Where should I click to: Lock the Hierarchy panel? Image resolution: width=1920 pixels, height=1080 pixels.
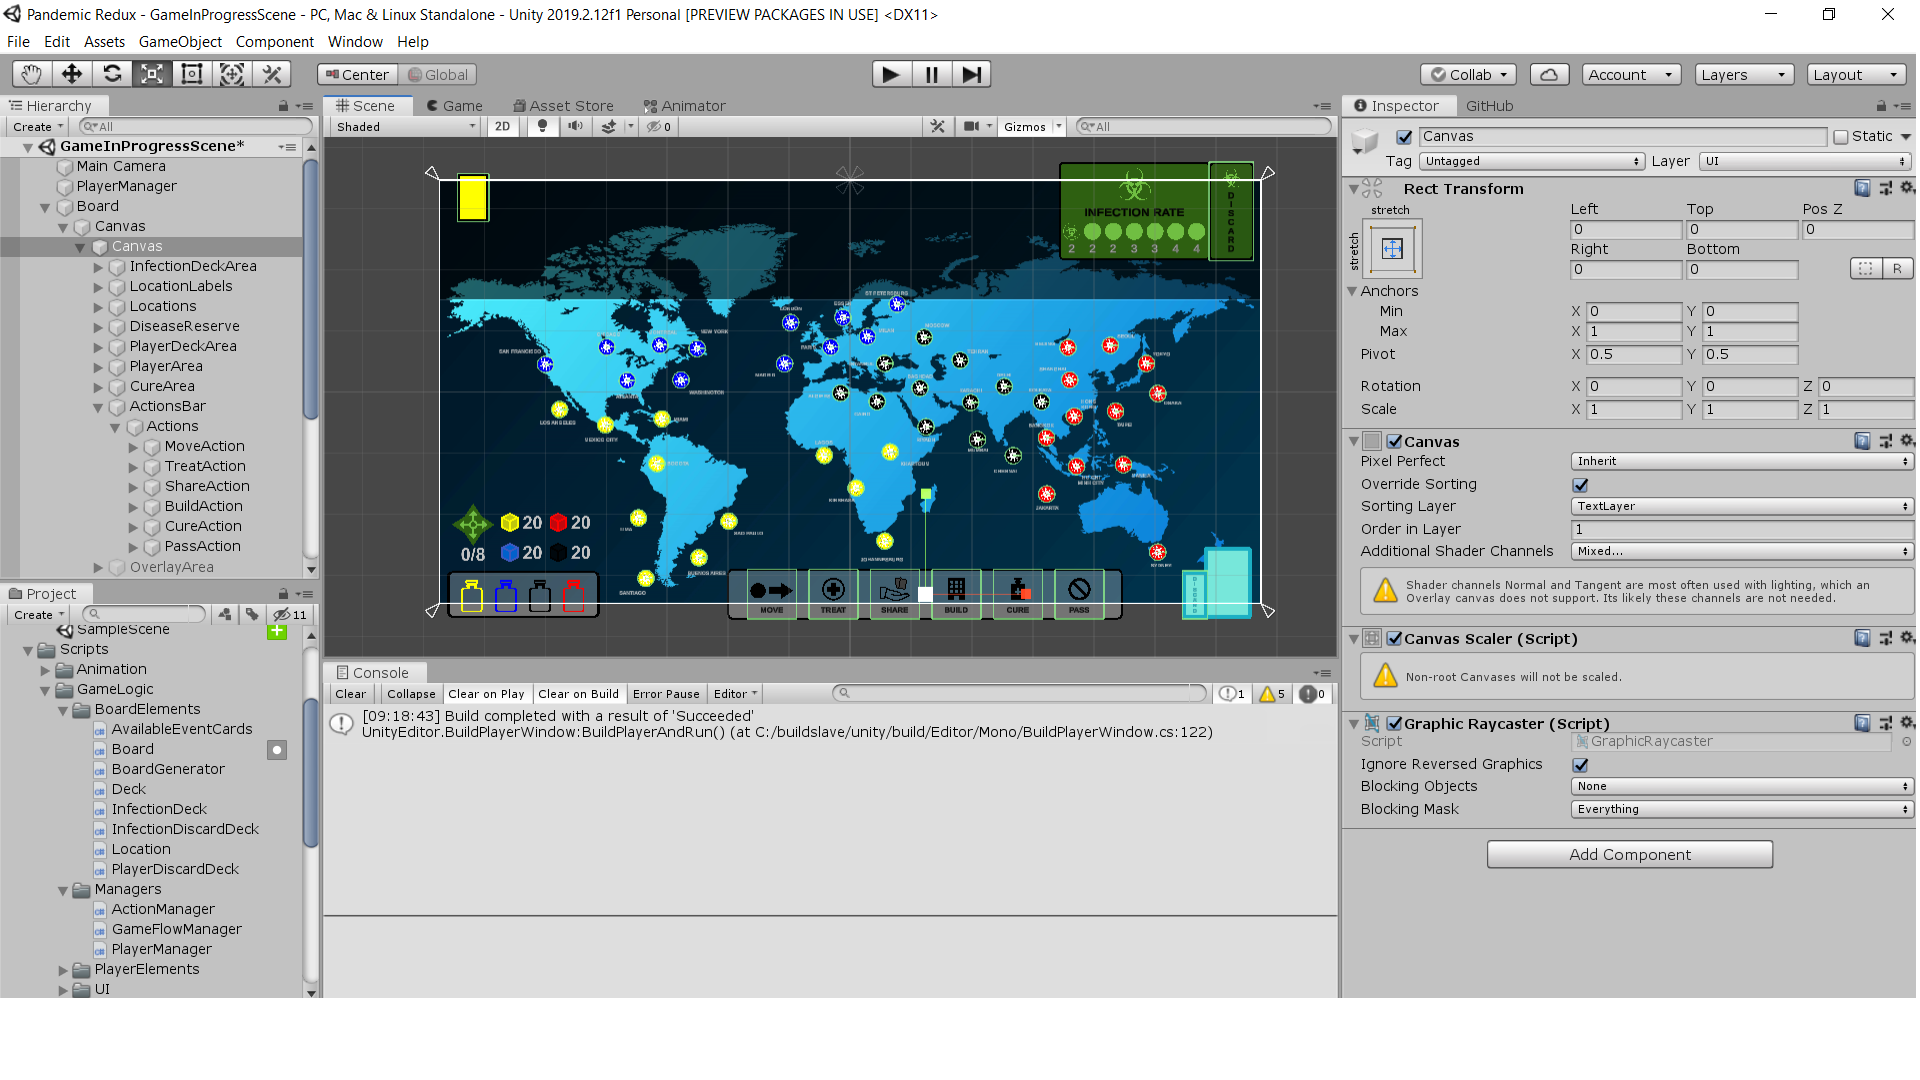(x=283, y=106)
